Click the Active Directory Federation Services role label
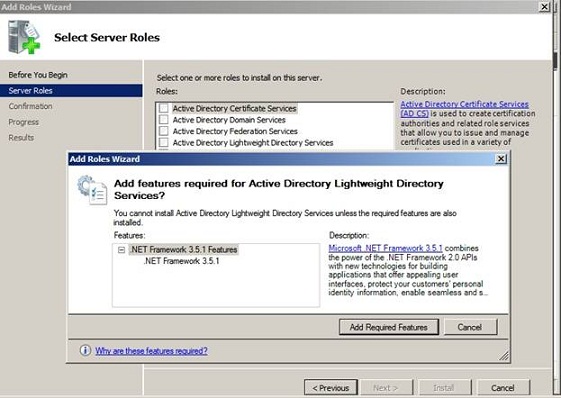The image size is (561, 398). [235, 131]
